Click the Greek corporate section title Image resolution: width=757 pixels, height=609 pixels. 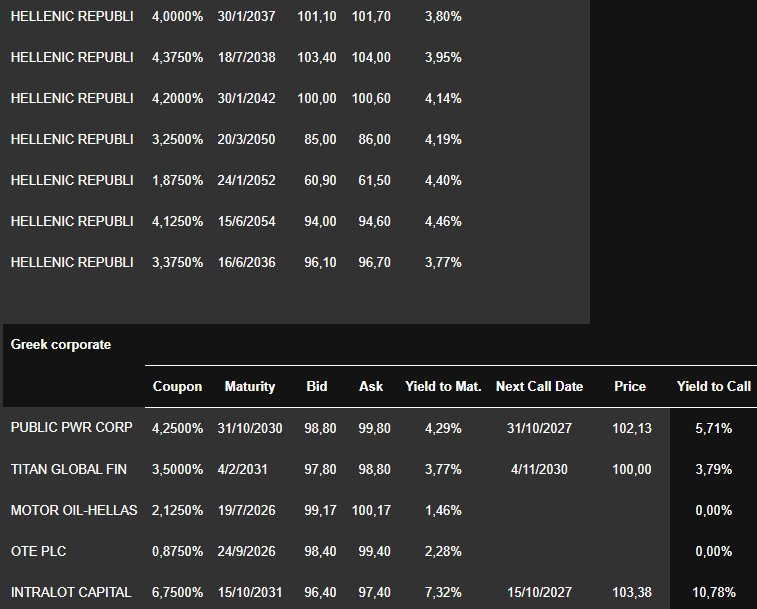click(61, 344)
